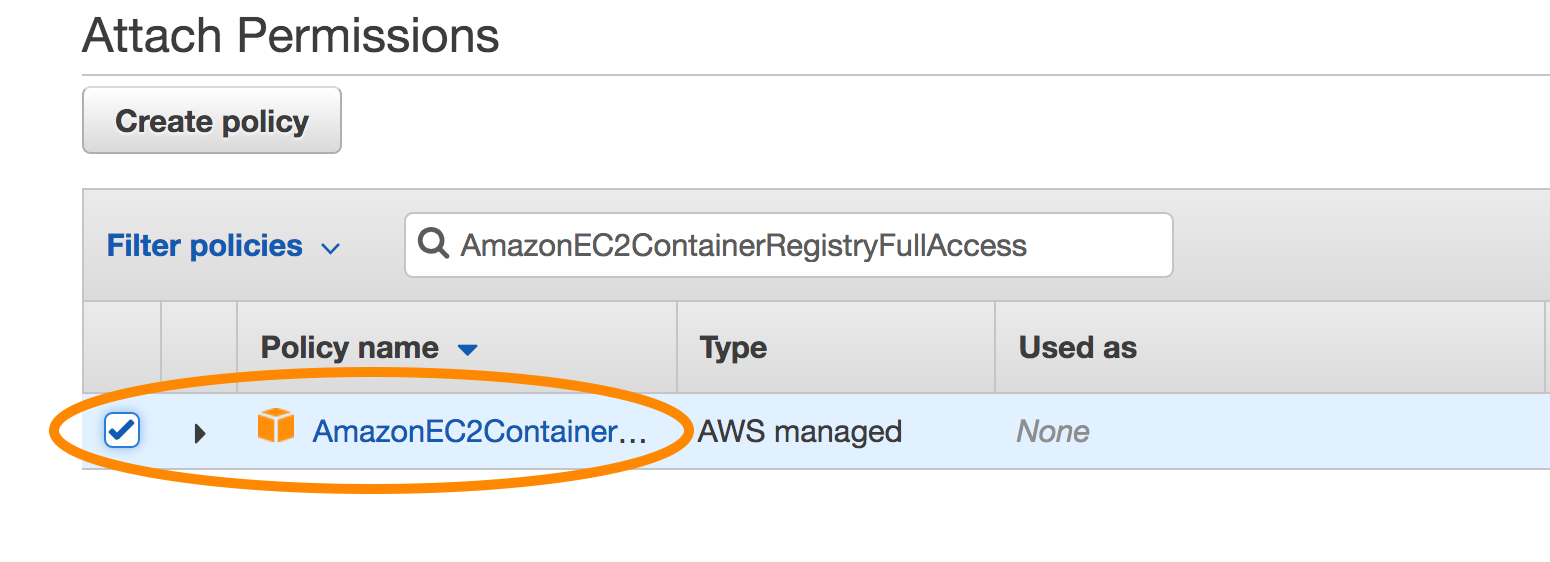Sort by Policy name column header
1550x562 pixels.
point(349,347)
